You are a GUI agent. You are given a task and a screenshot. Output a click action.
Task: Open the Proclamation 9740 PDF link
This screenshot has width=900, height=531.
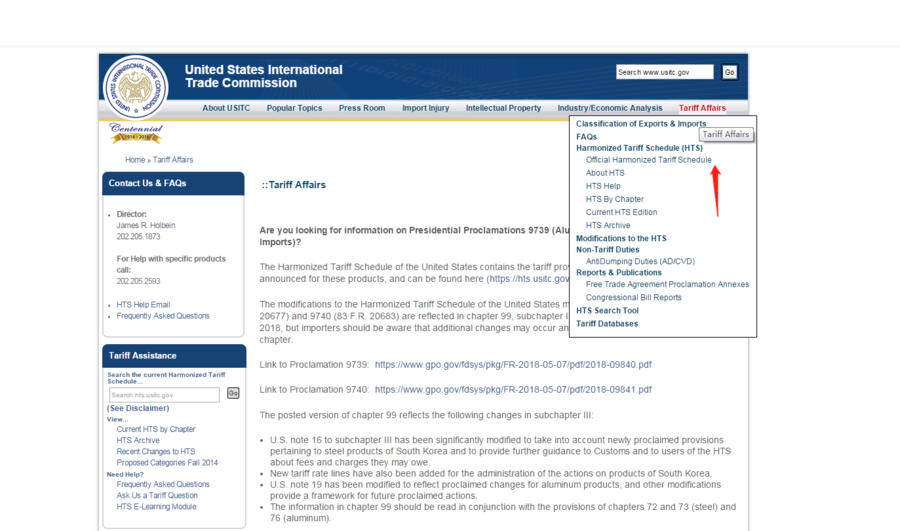pos(513,389)
